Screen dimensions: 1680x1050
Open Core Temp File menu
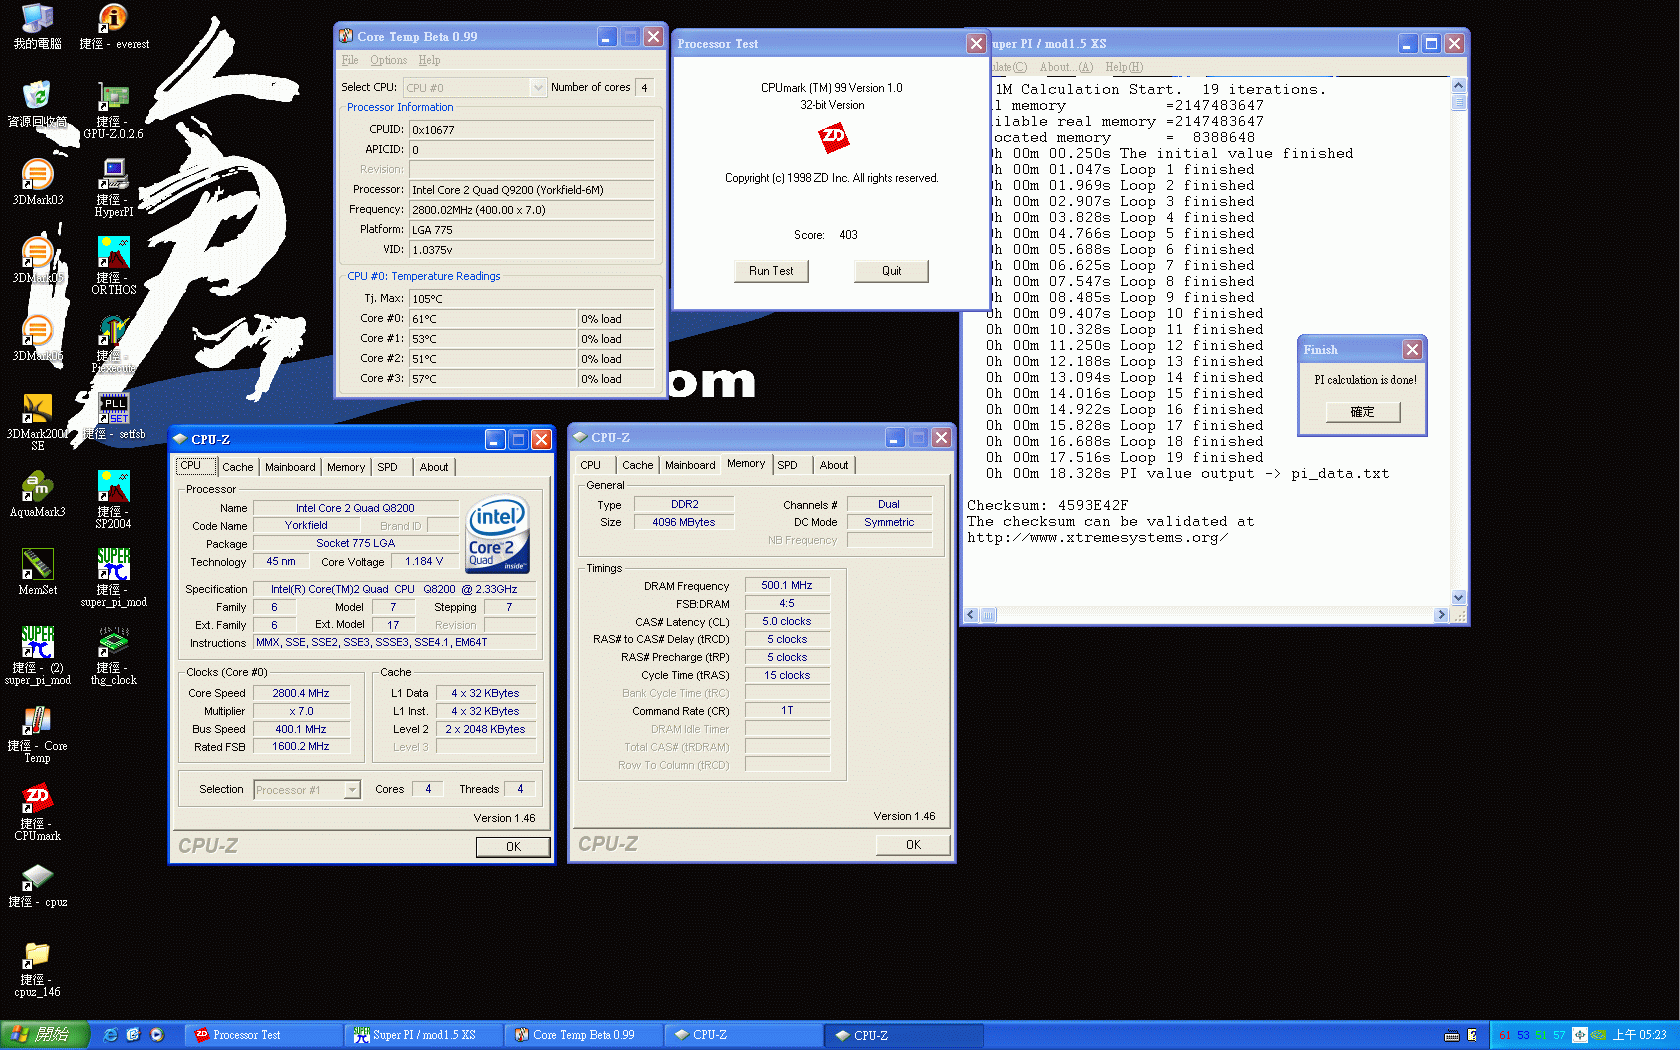click(x=350, y=60)
